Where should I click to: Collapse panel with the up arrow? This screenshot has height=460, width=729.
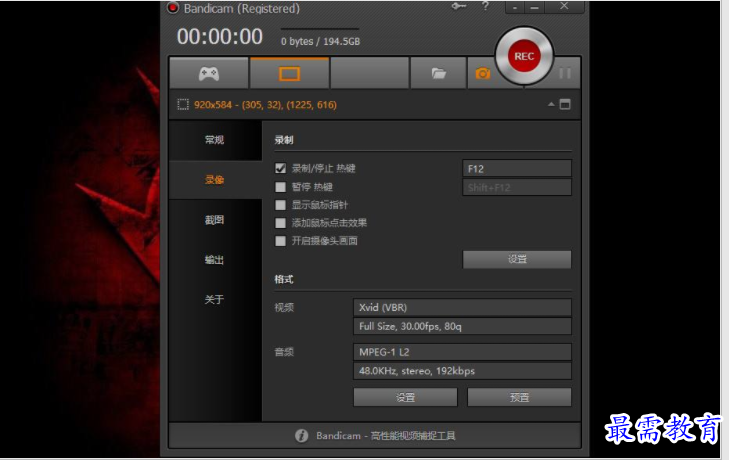tap(551, 105)
